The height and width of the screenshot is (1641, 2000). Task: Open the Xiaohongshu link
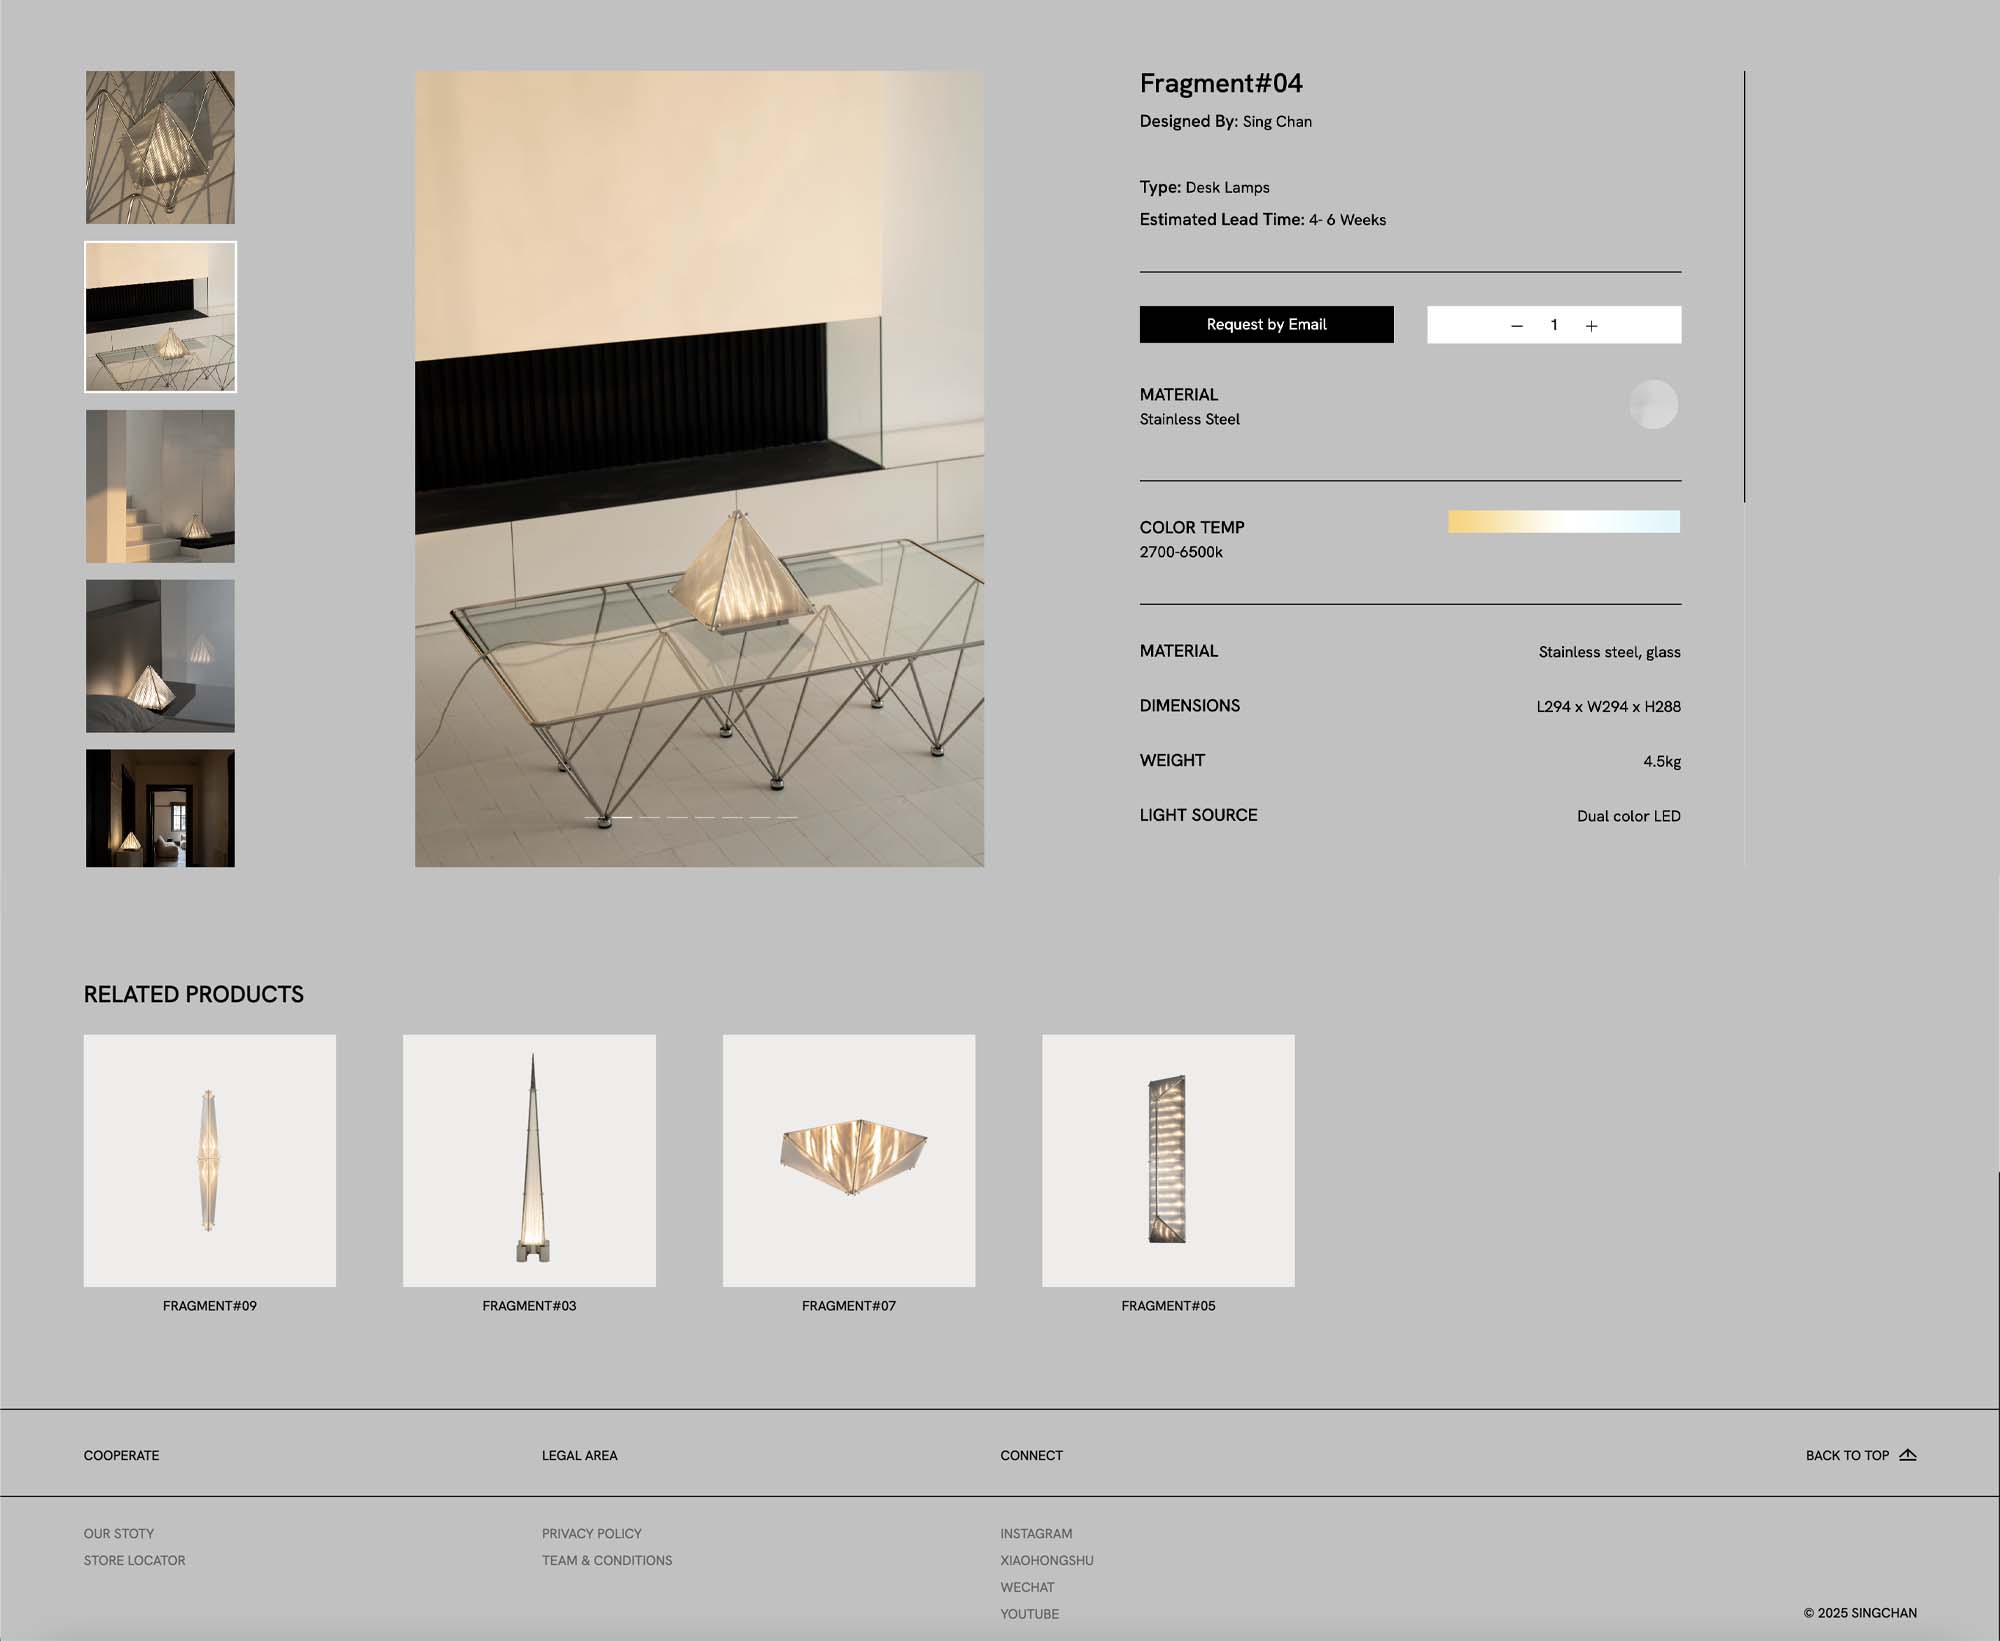pos(1047,1561)
